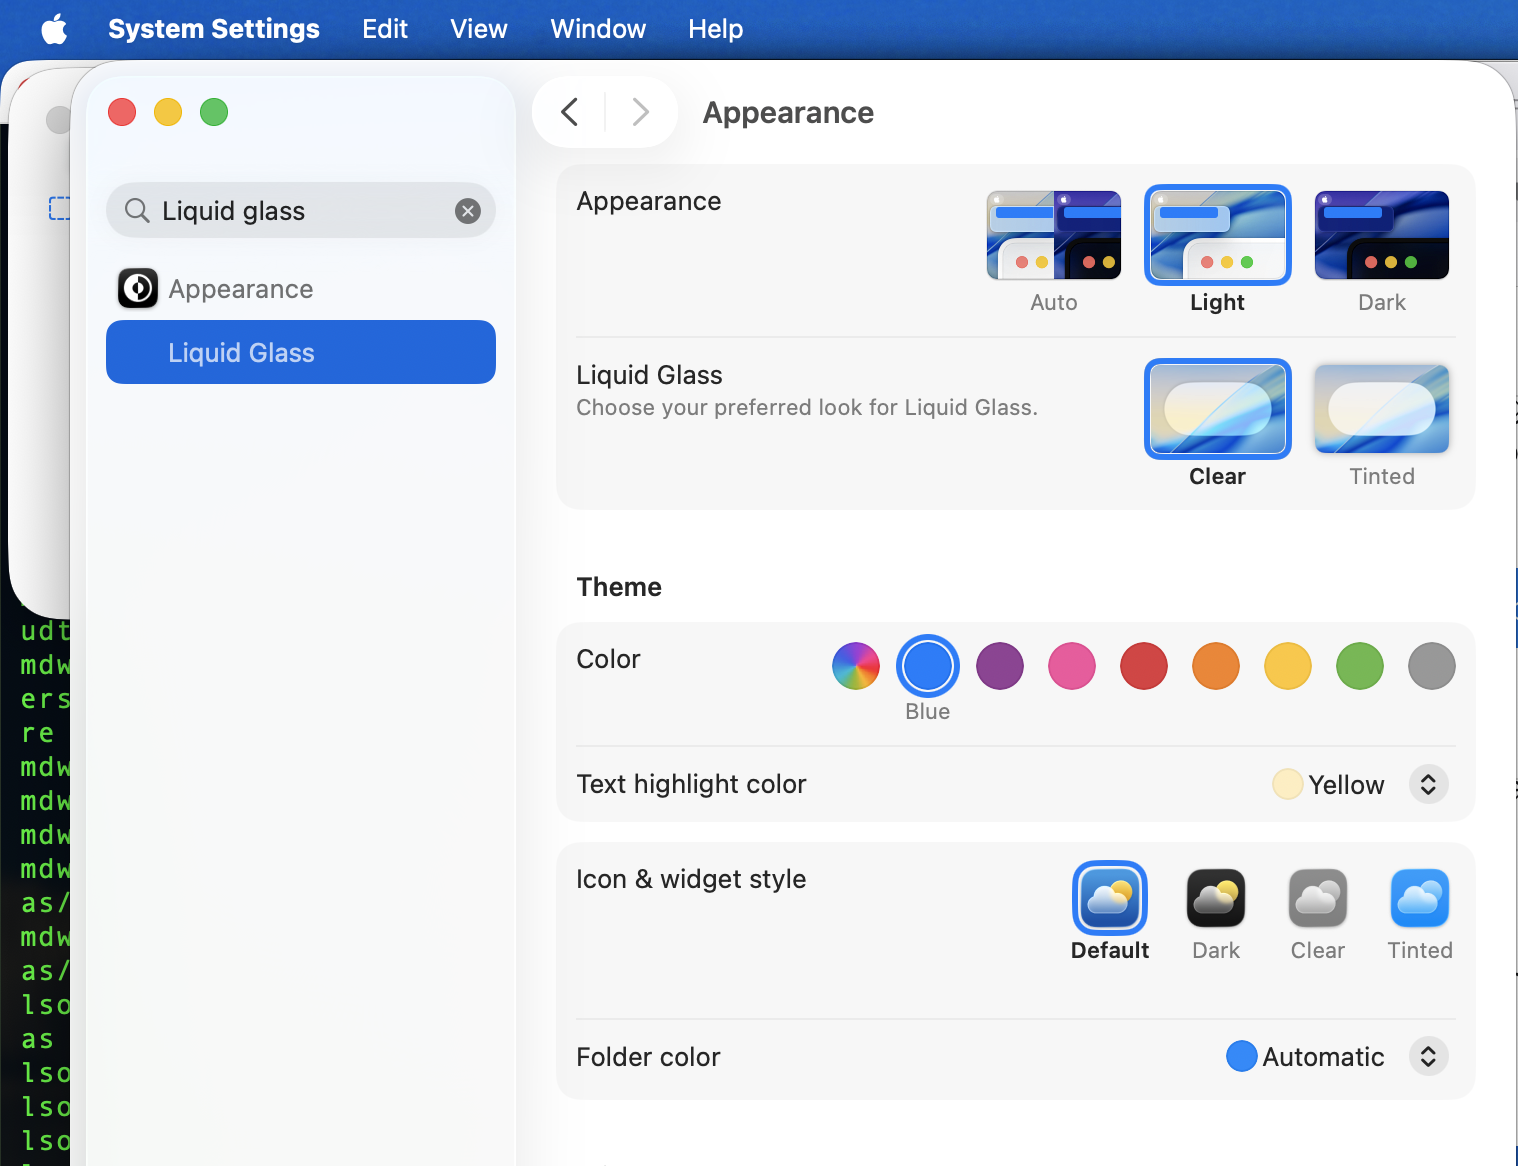Go back with the left chevron

click(x=570, y=112)
